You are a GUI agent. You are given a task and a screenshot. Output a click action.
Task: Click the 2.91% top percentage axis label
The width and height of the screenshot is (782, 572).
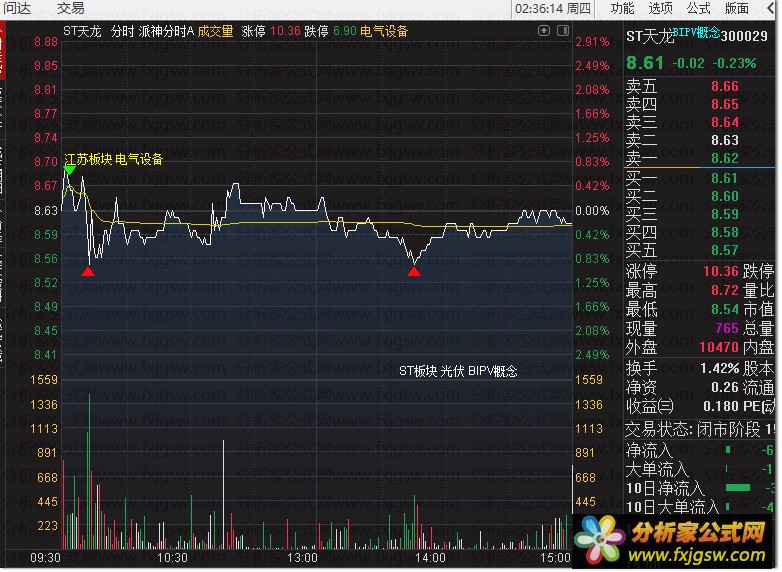coord(592,42)
